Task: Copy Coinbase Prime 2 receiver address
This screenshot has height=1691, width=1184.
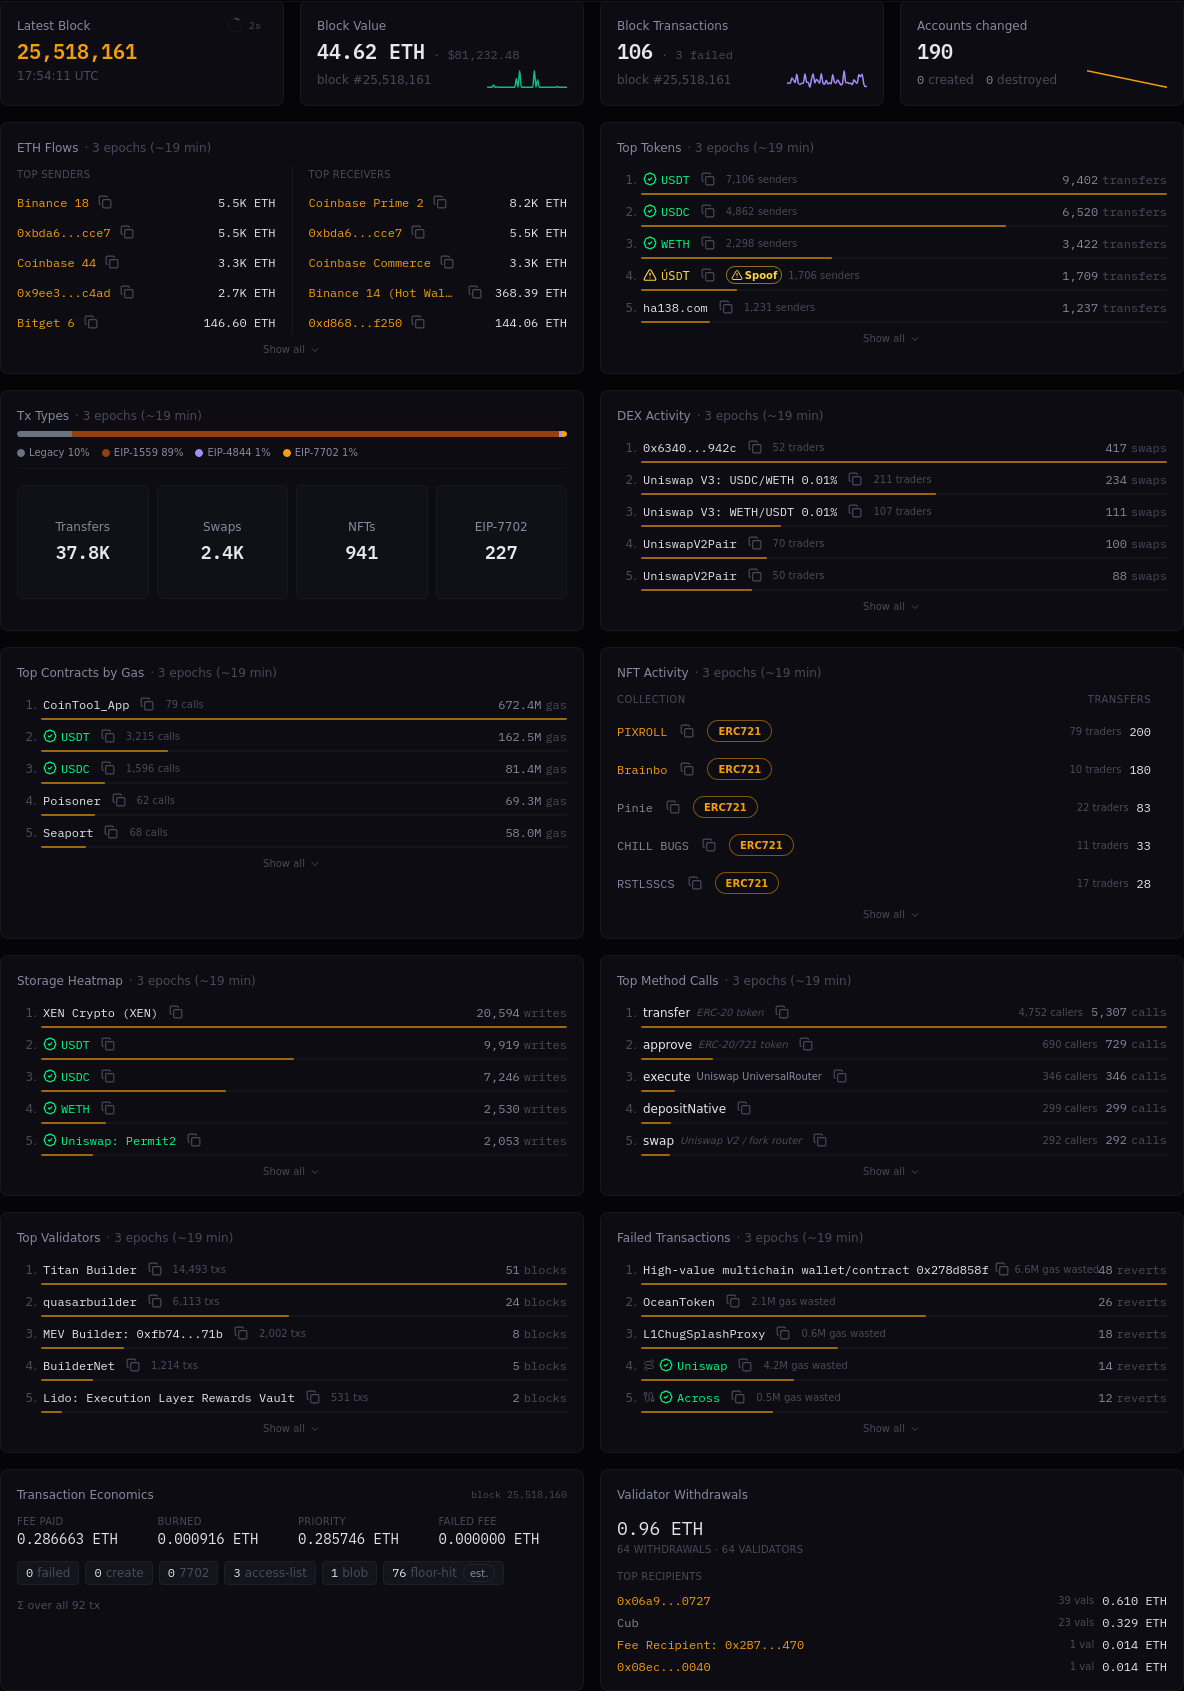Action: pyautogui.click(x=440, y=203)
